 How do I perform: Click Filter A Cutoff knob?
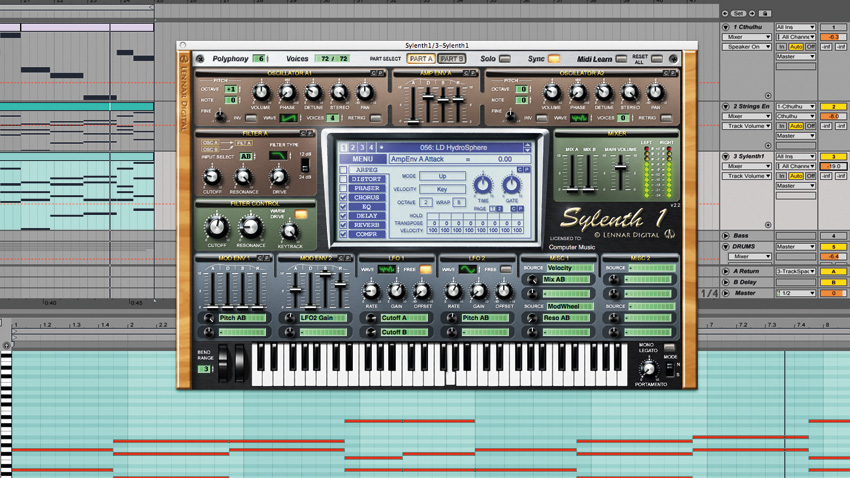coord(212,177)
